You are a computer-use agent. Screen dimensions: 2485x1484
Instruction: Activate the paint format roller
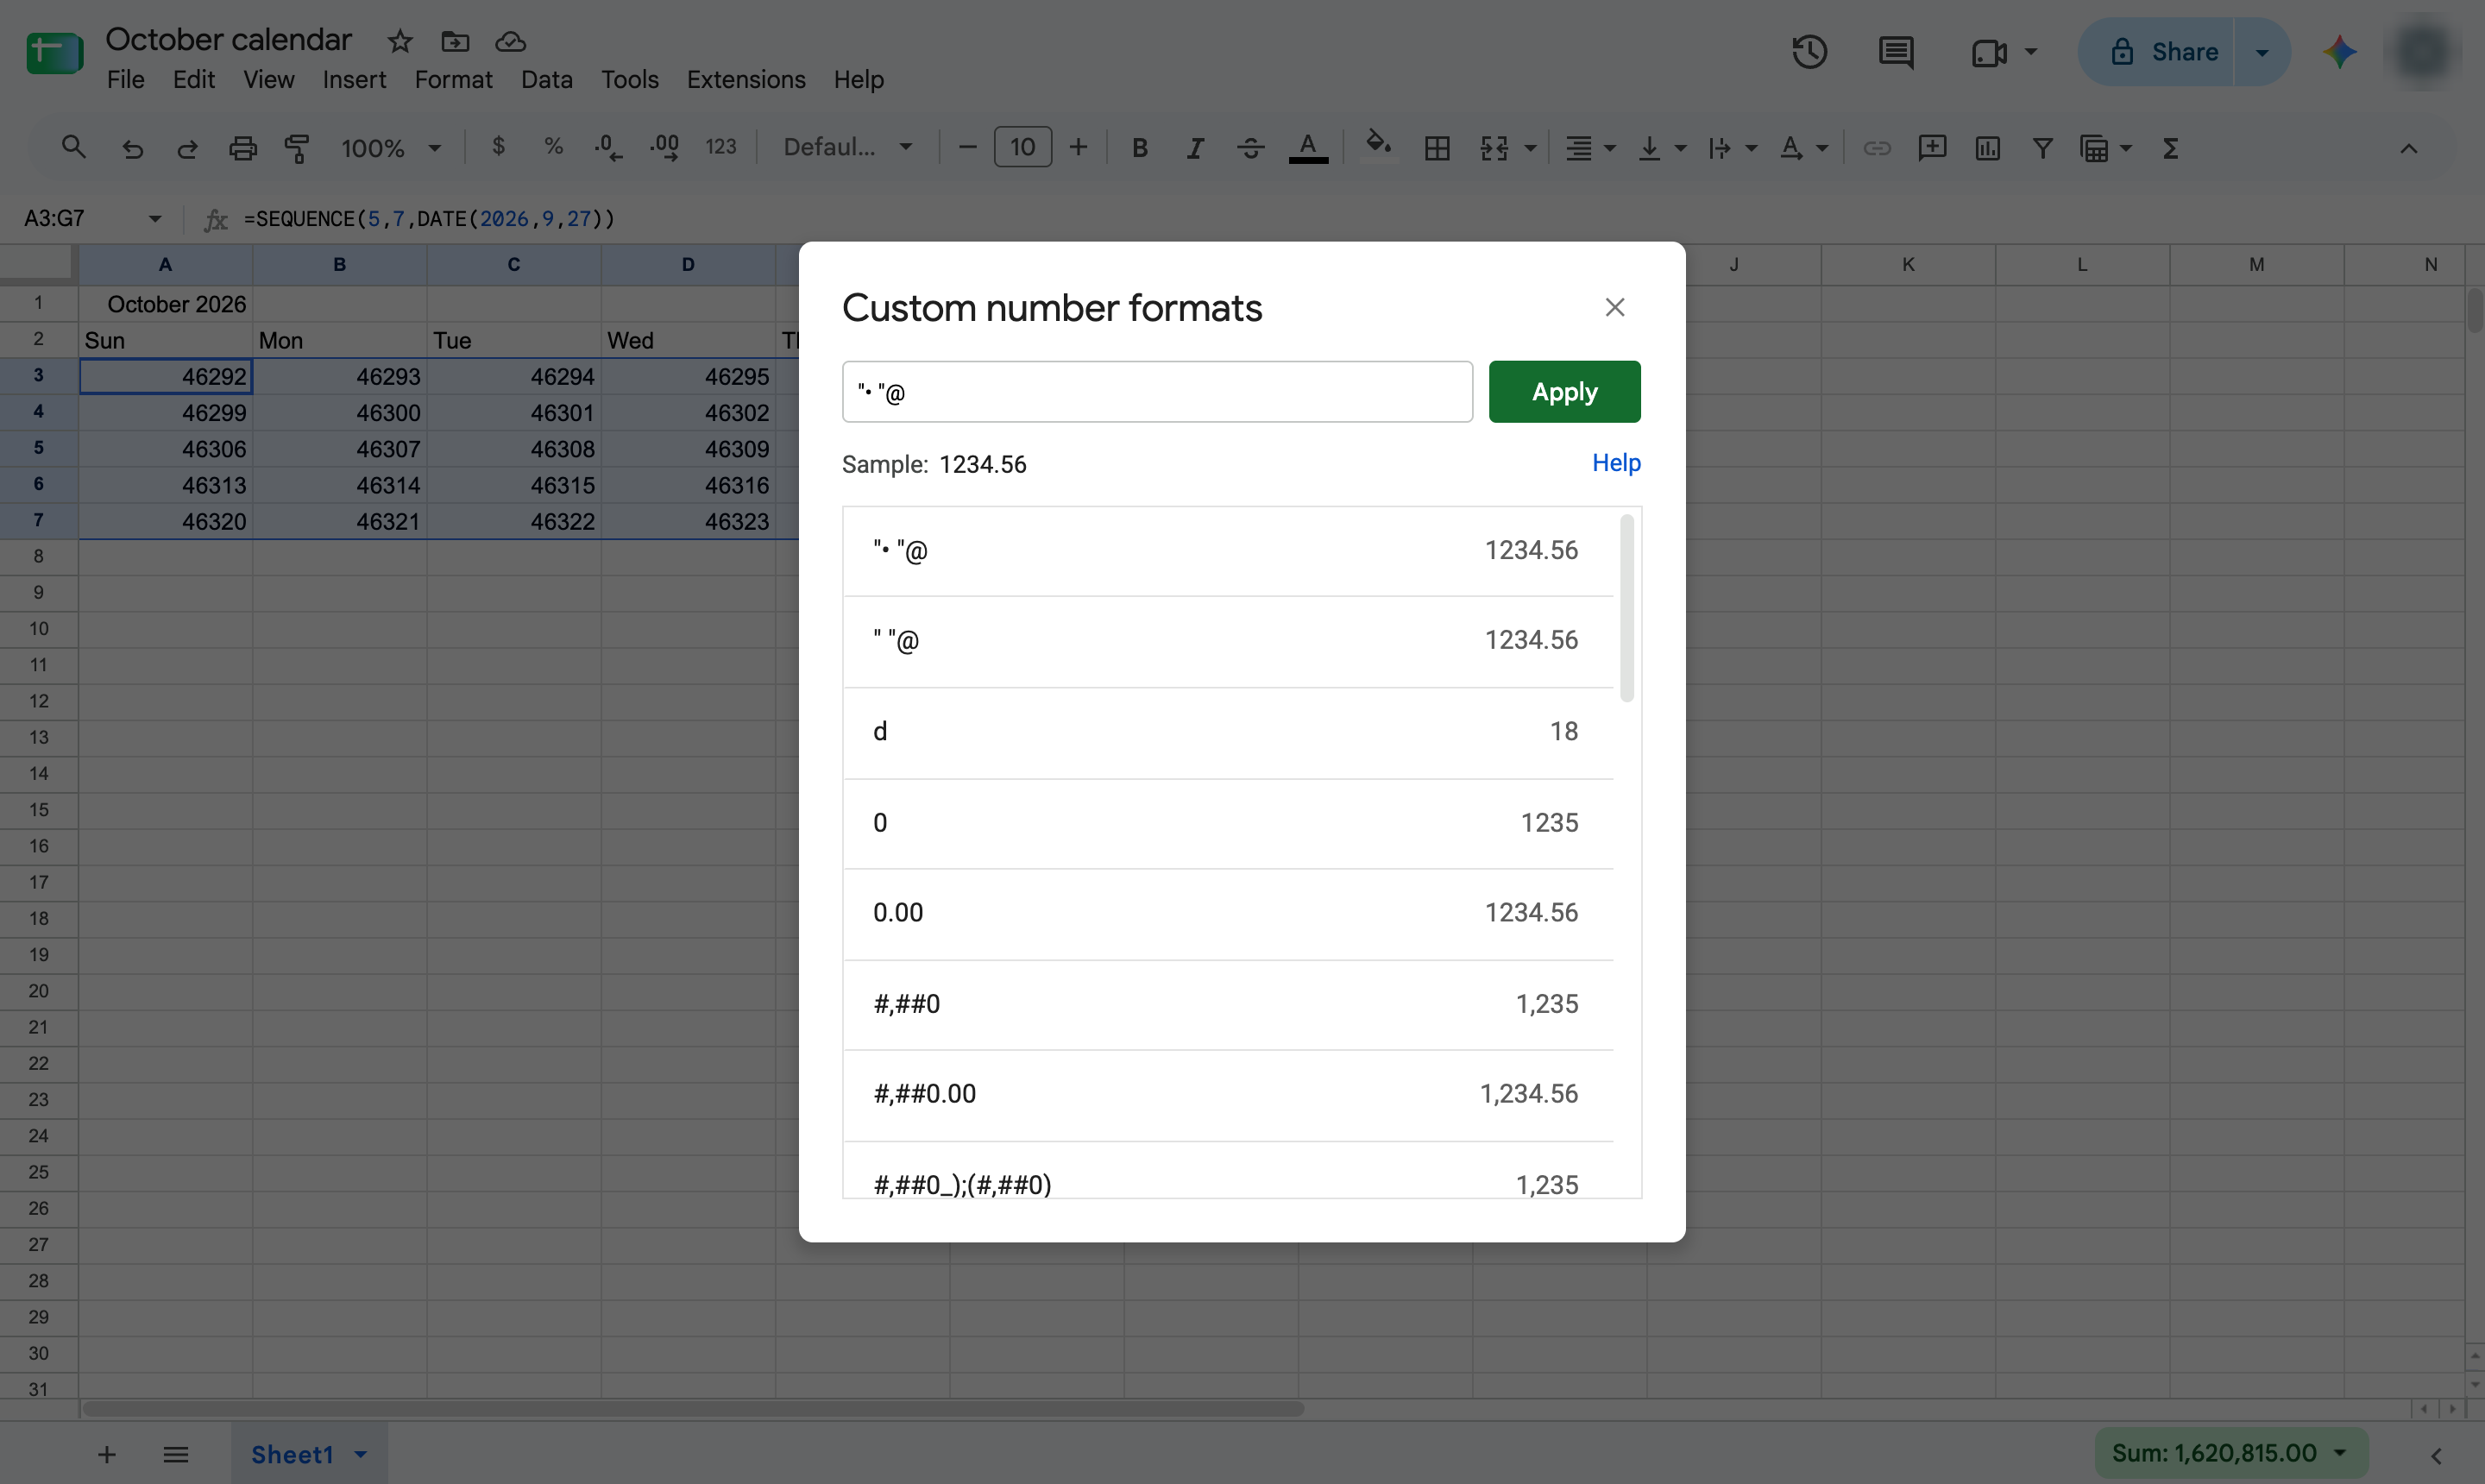297,148
